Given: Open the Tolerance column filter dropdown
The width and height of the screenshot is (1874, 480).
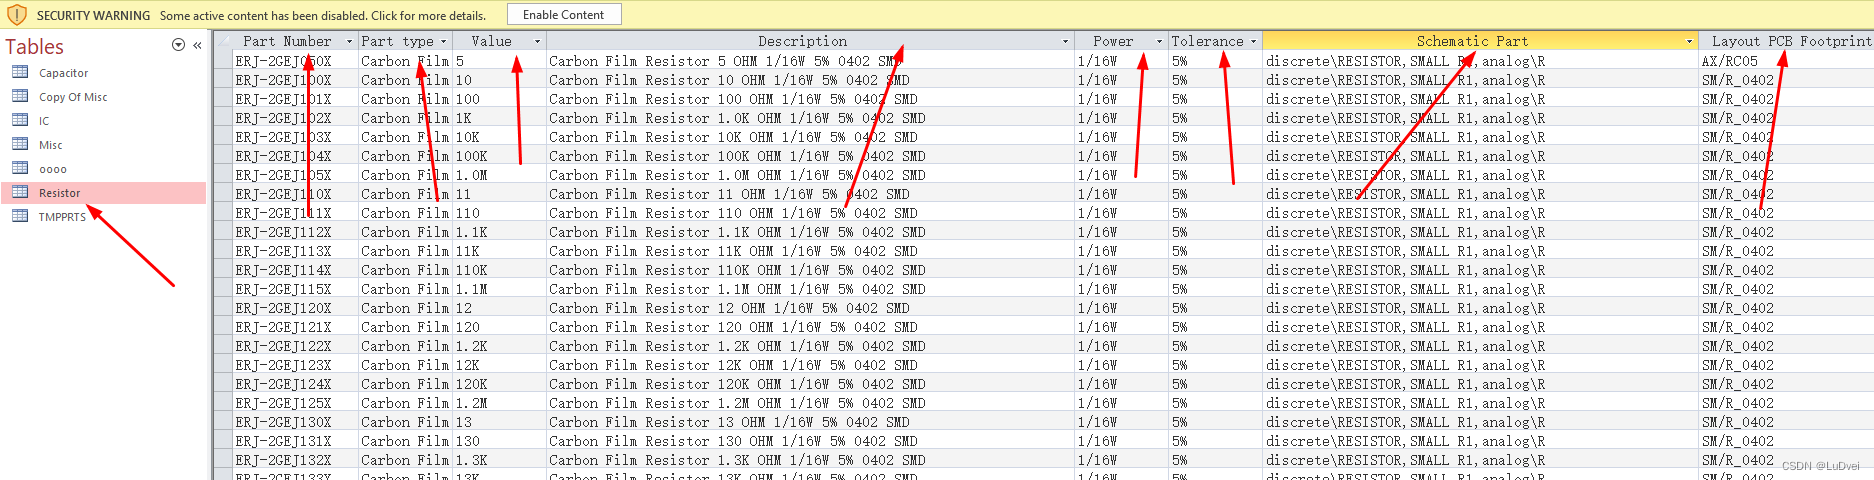Looking at the screenshot, I should click(x=1253, y=42).
